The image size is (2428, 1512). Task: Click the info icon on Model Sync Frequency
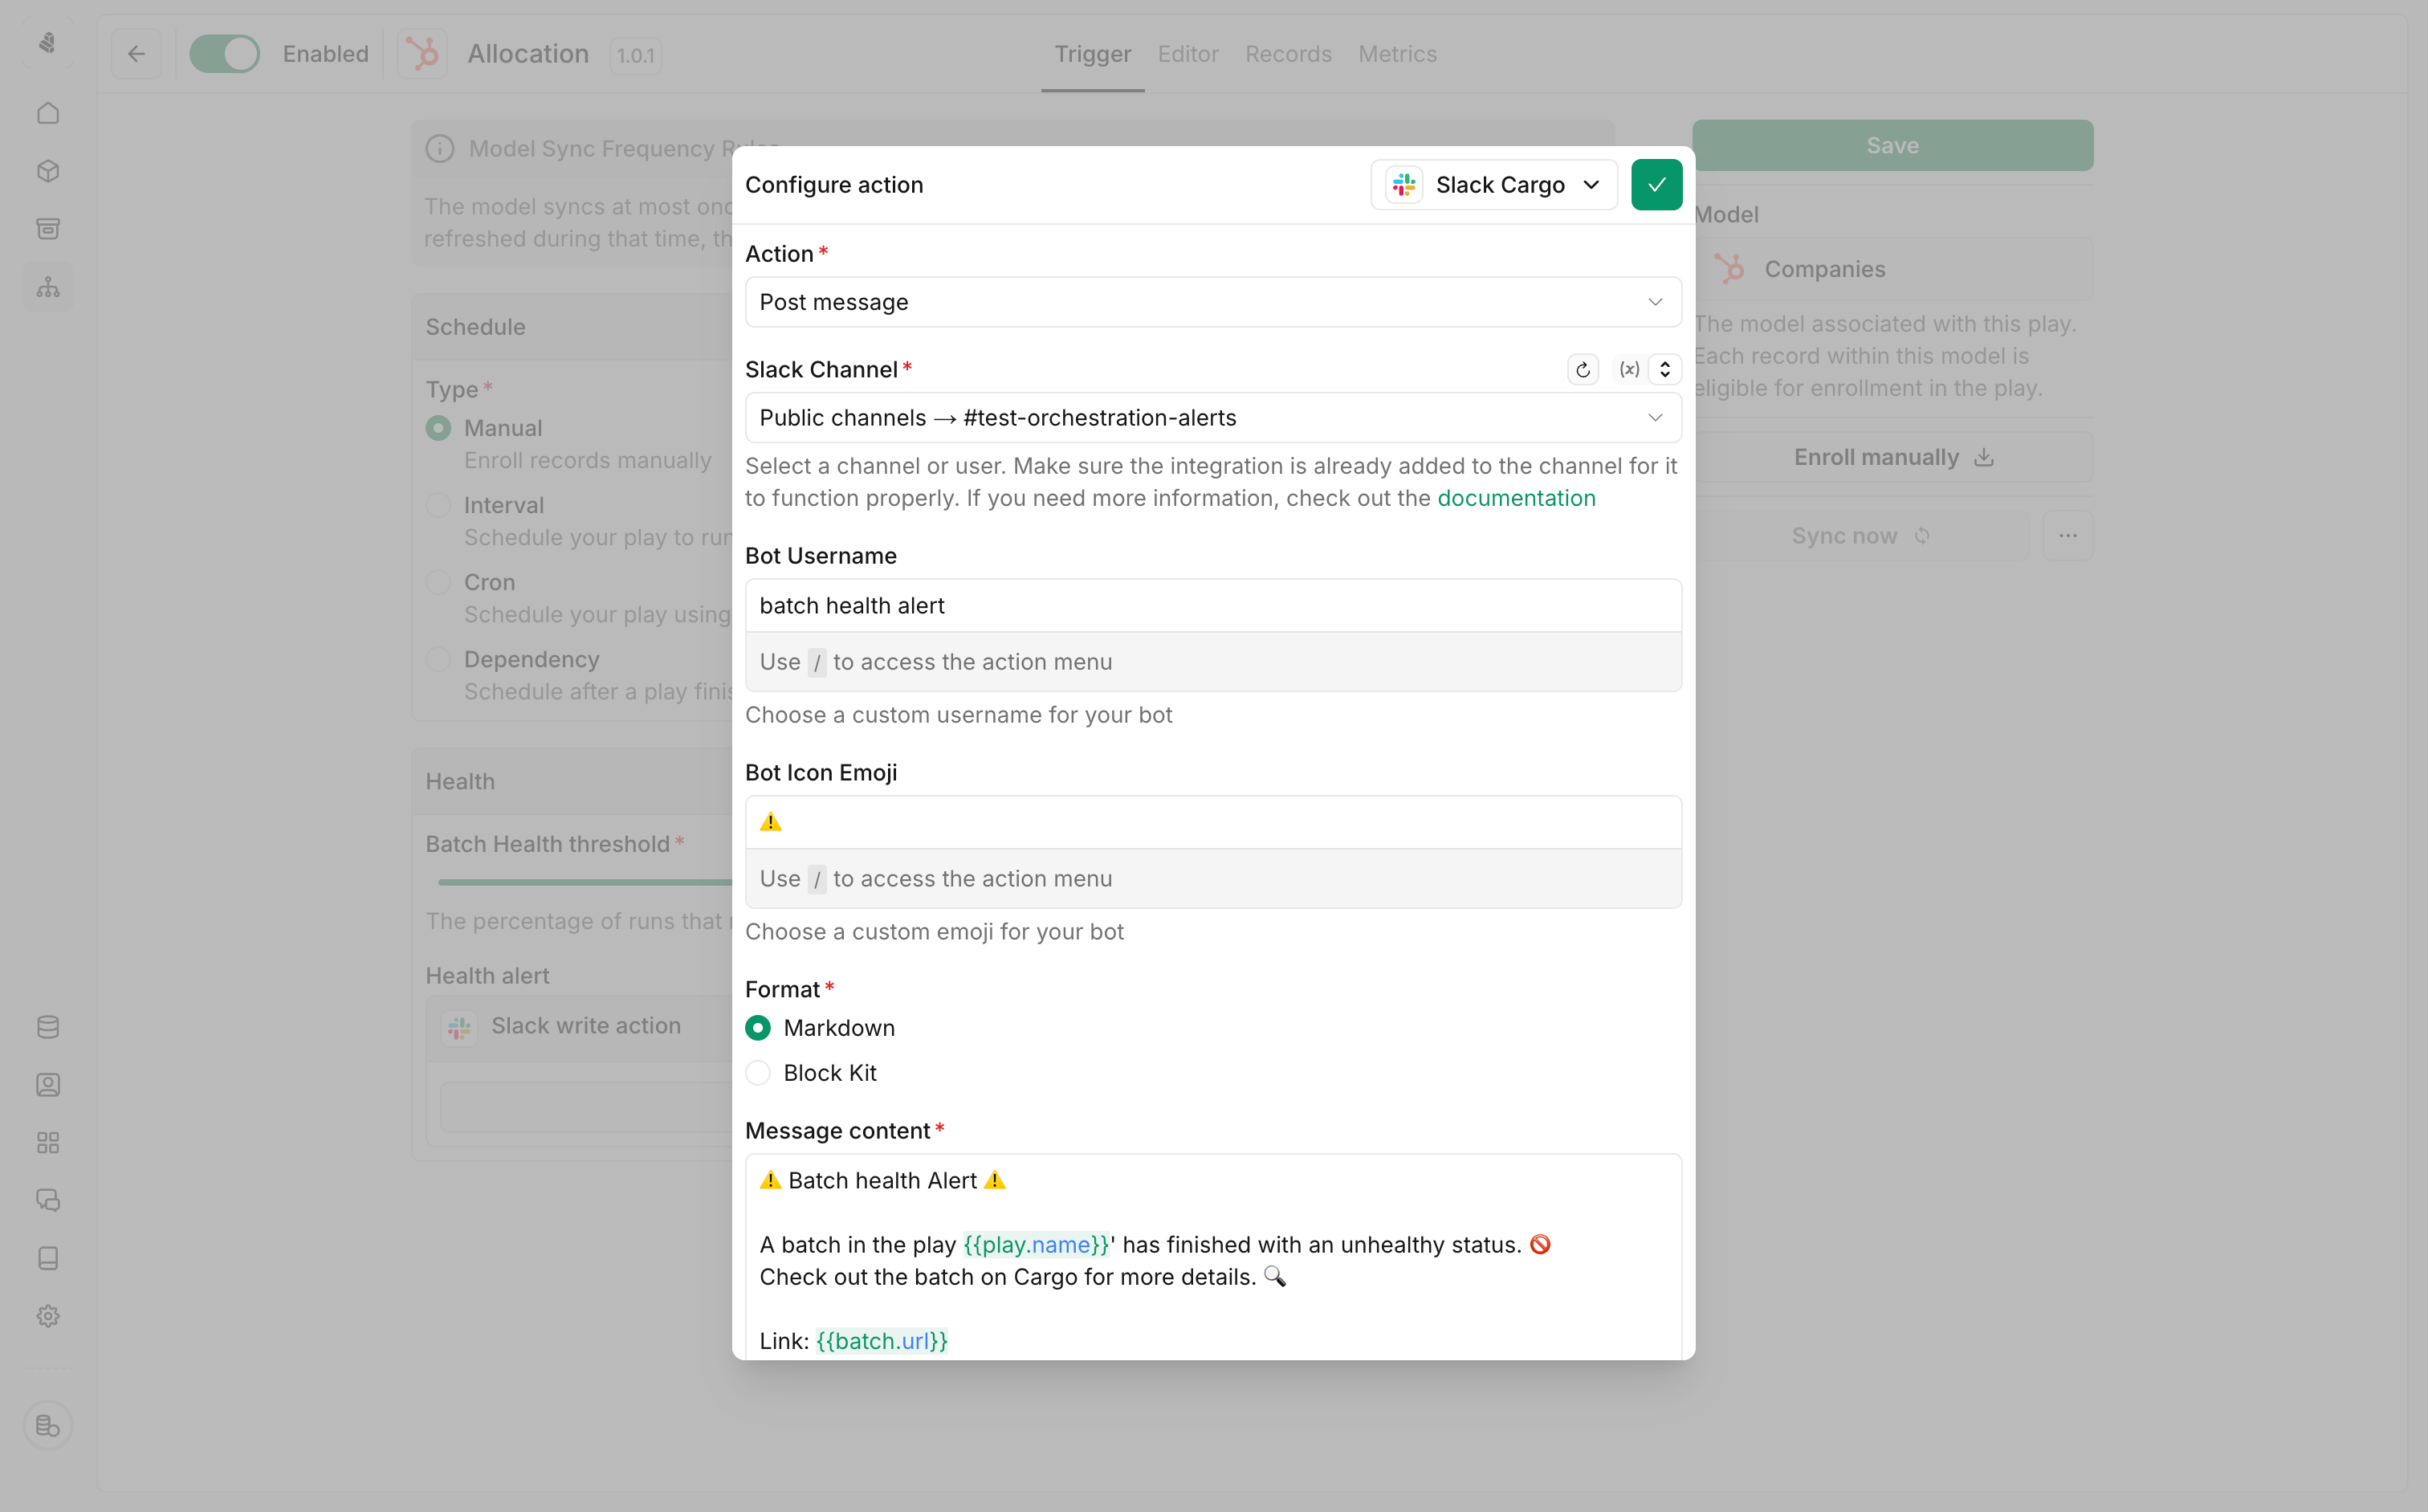point(440,149)
